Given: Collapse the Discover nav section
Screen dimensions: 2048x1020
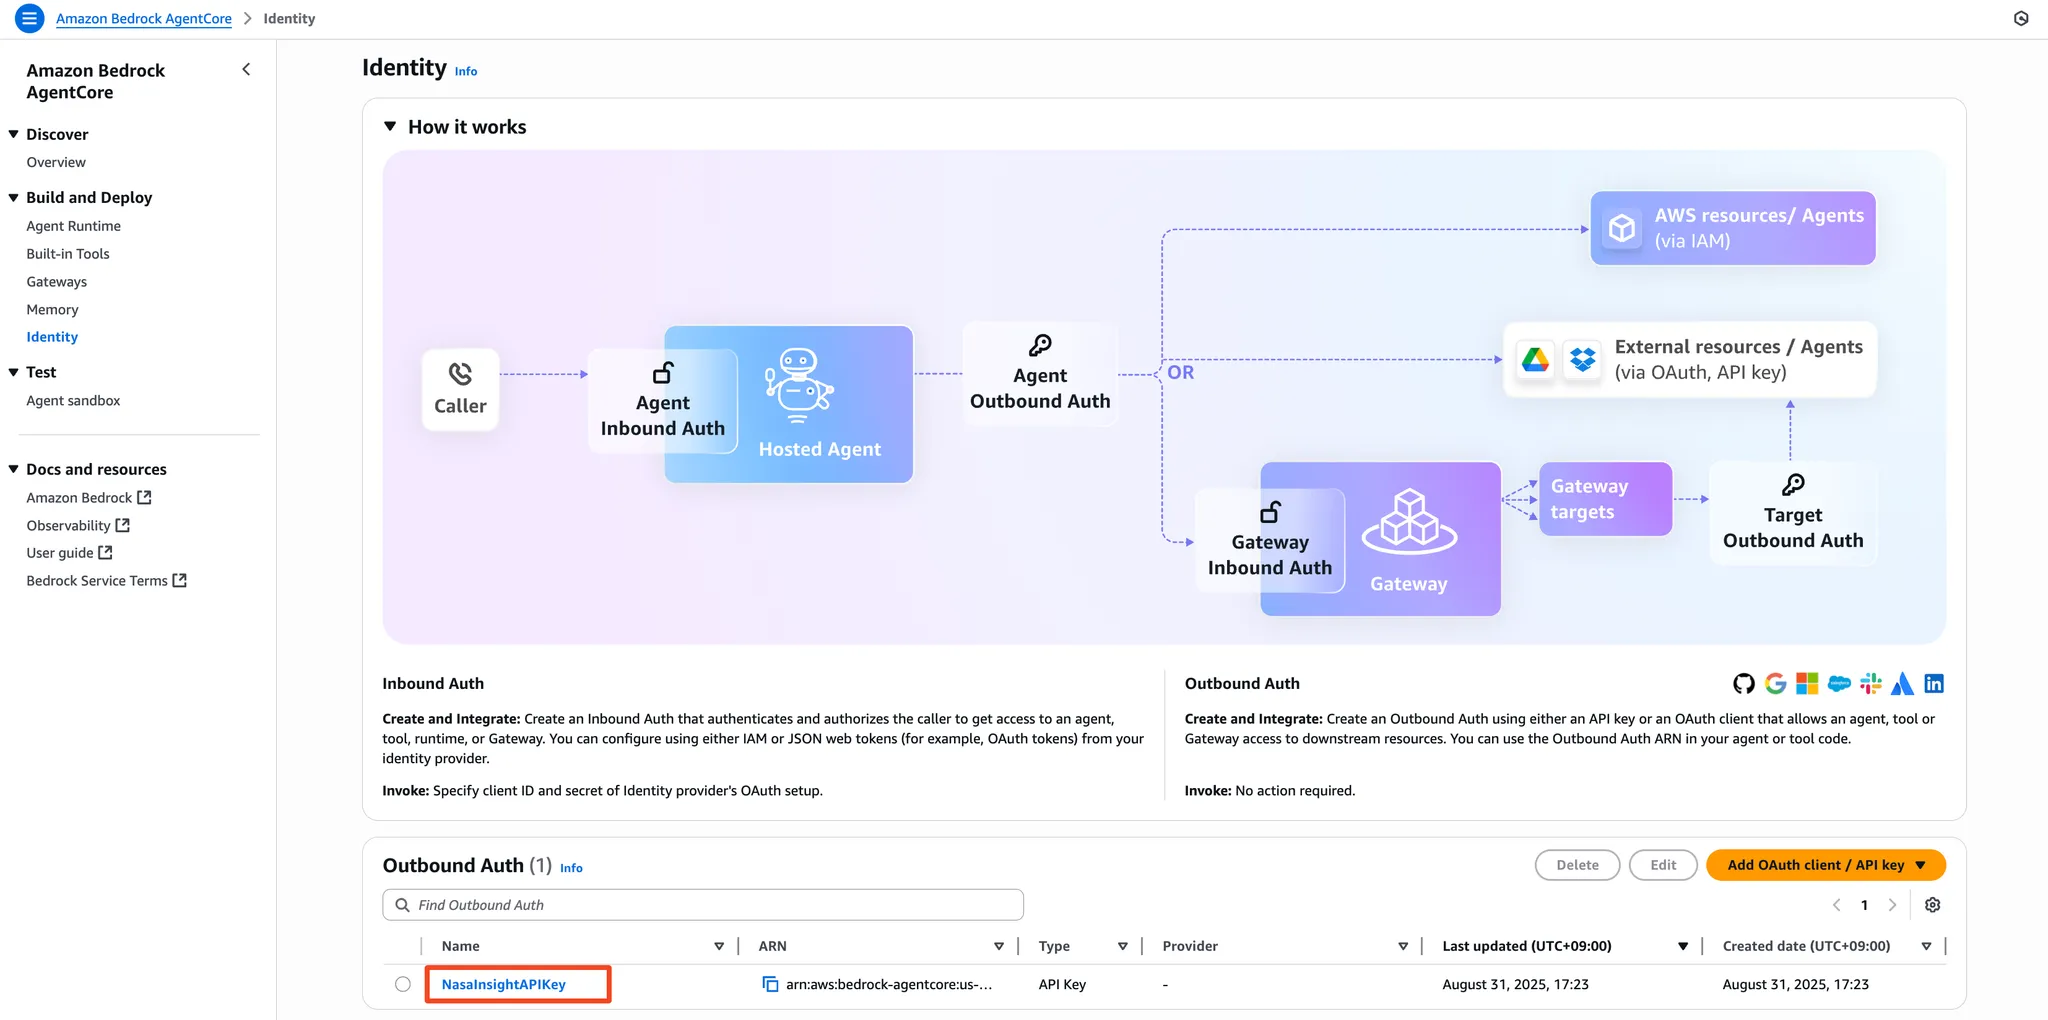Looking at the screenshot, I should pos(13,134).
